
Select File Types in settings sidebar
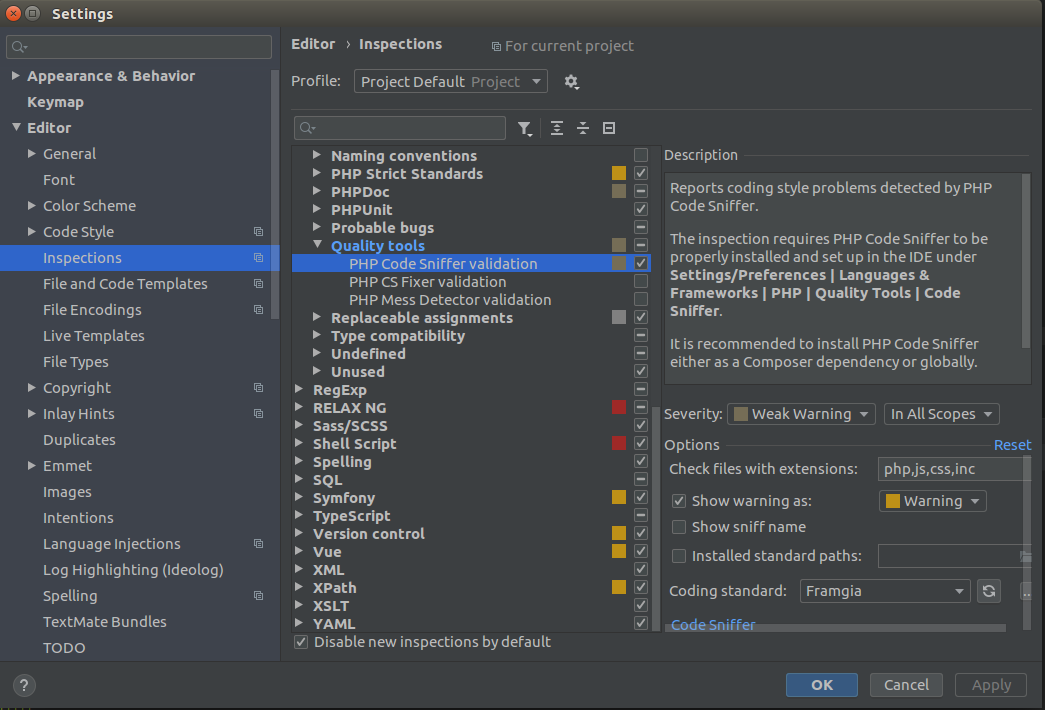pyautogui.click(x=76, y=362)
